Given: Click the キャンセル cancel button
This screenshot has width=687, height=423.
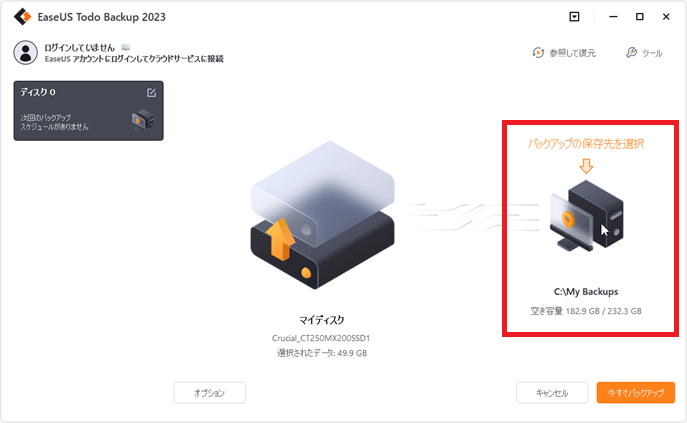Looking at the screenshot, I should point(552,393).
